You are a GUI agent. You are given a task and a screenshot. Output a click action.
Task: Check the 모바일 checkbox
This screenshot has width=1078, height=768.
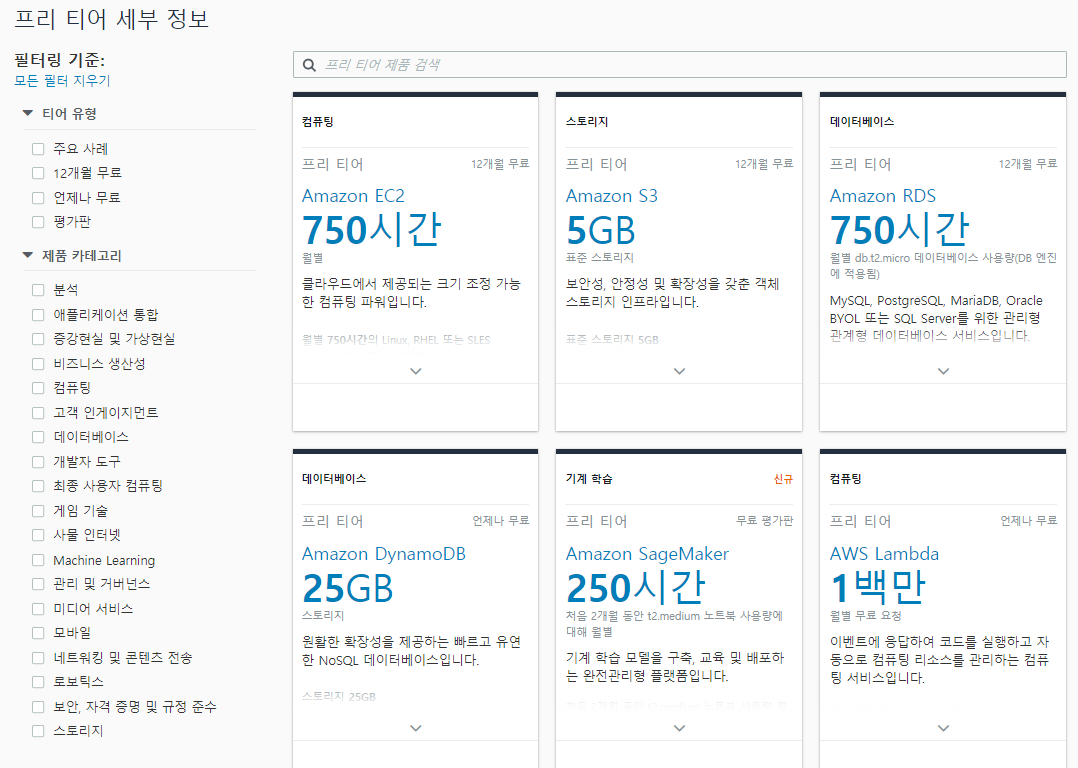click(38, 633)
